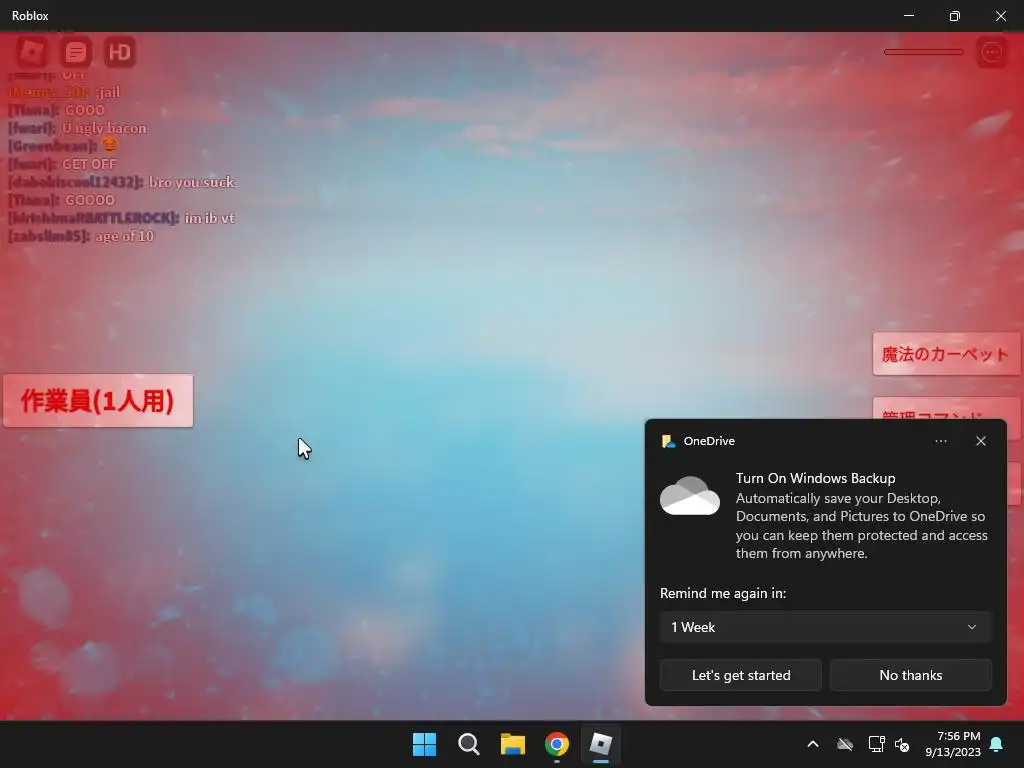Expand the Remind me again dropdown

click(825, 627)
